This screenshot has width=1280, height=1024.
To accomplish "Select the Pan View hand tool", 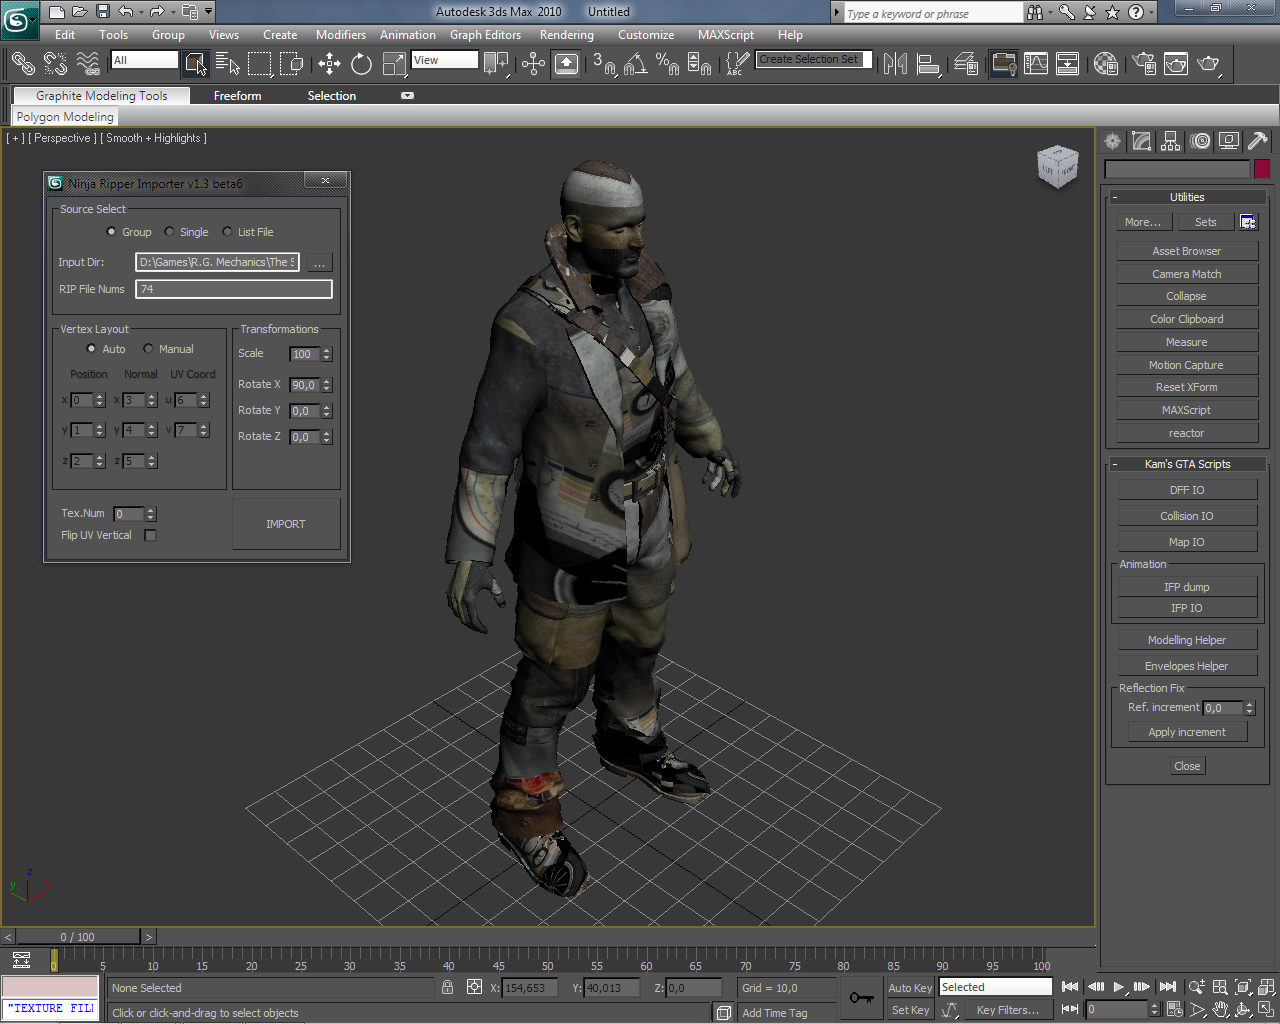I will pos(1220,1009).
